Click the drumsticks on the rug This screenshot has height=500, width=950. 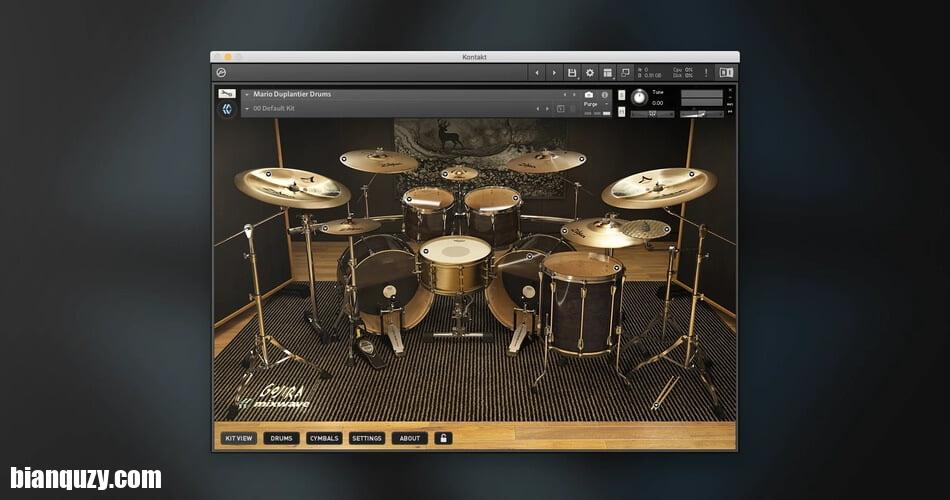point(665,392)
